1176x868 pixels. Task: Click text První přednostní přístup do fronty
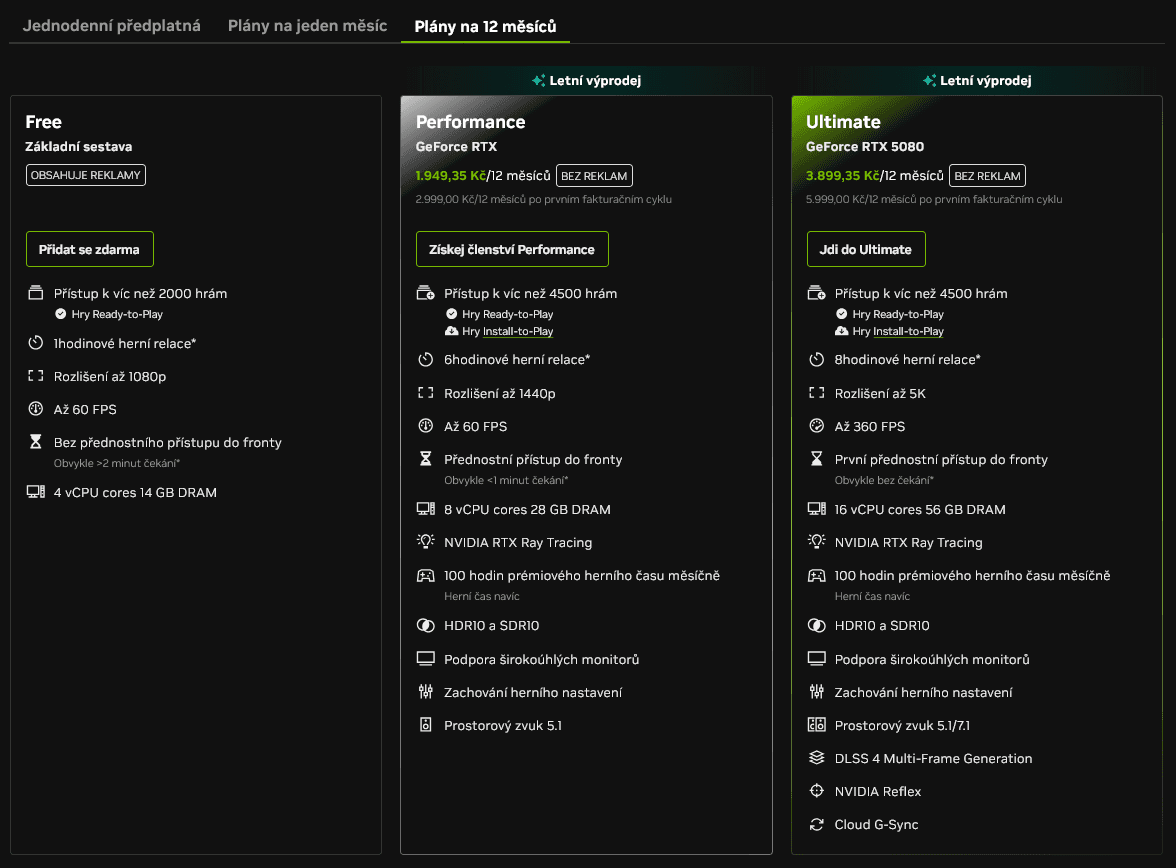coord(940,459)
